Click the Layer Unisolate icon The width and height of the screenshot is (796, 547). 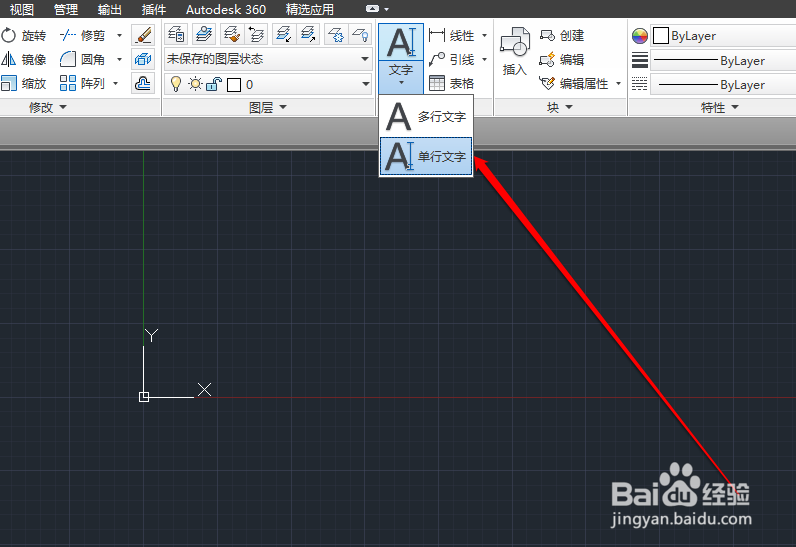[x=308, y=35]
